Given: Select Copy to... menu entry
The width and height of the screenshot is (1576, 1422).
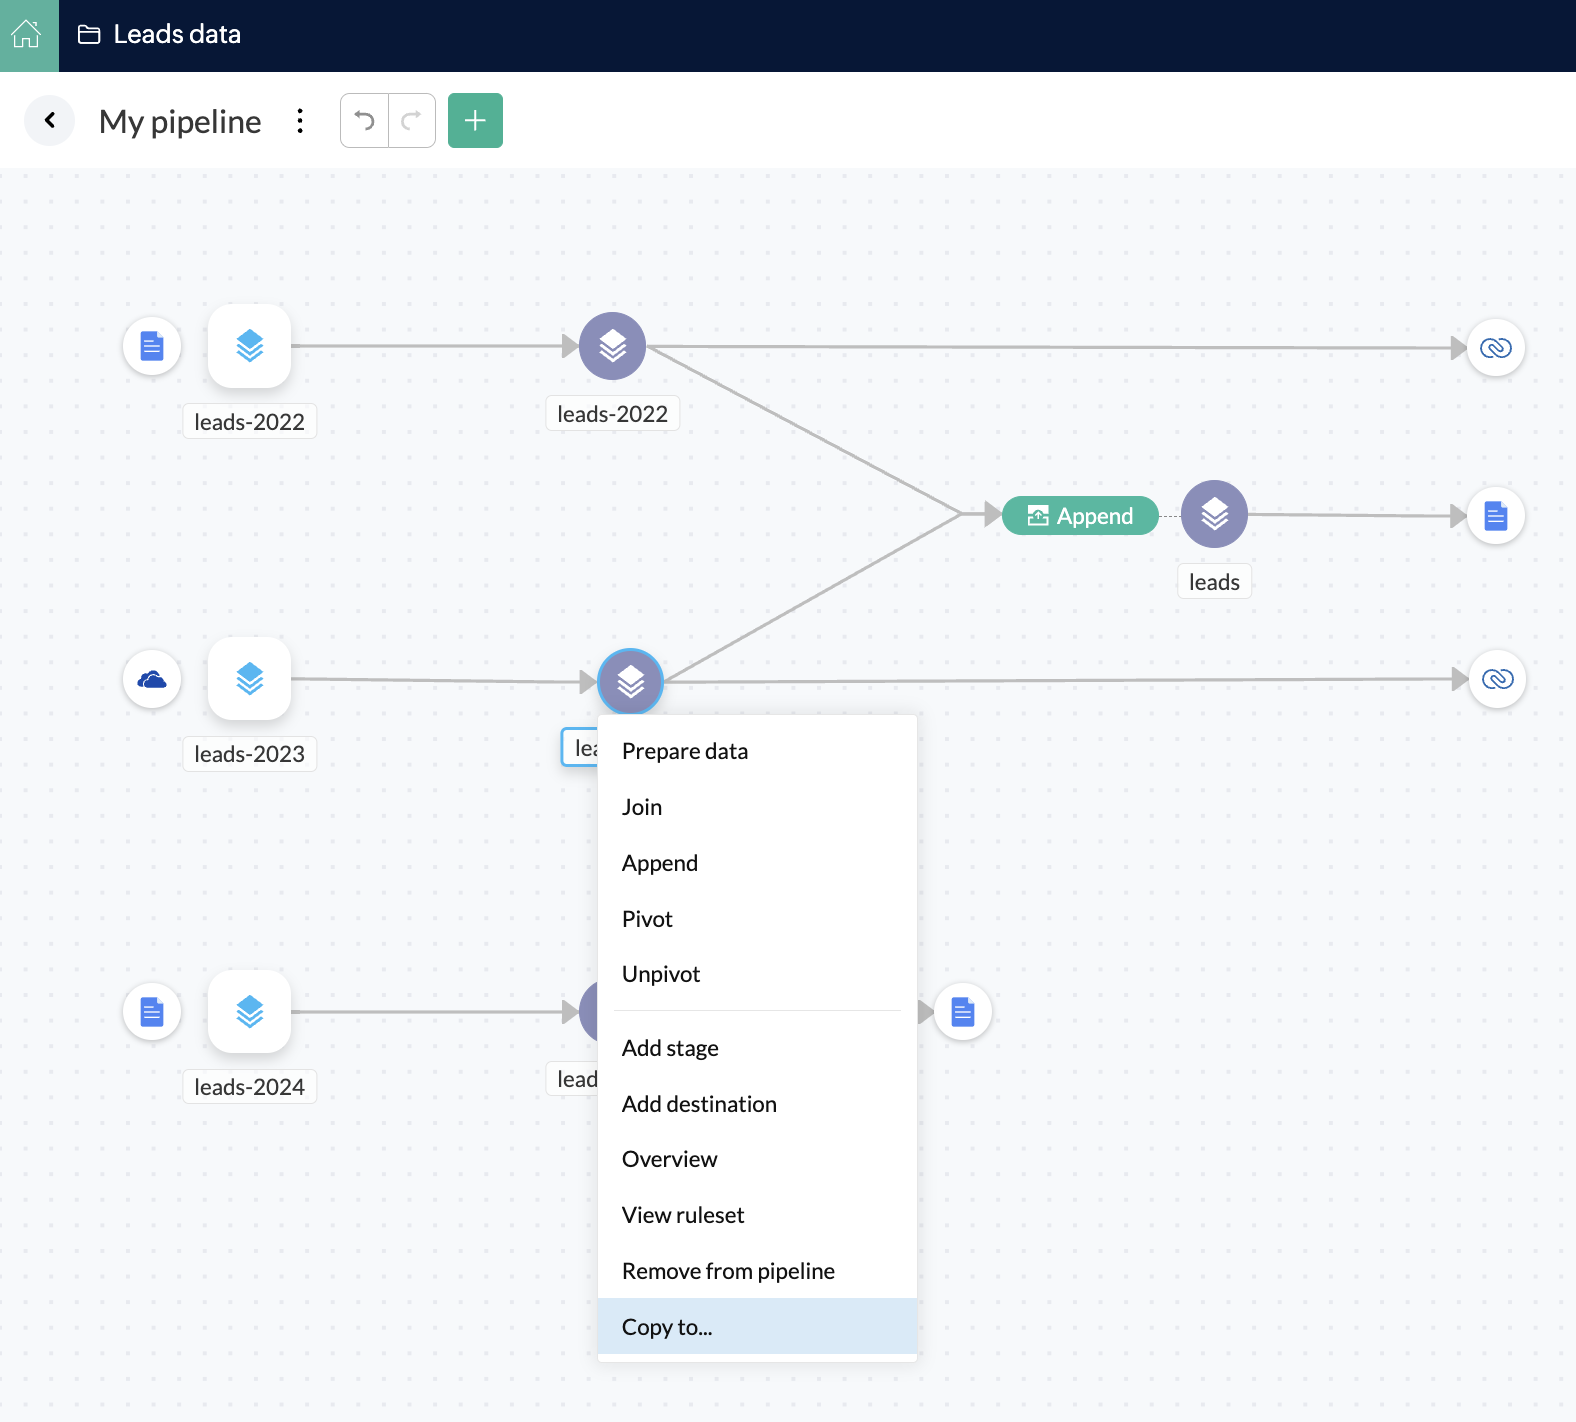Looking at the screenshot, I should [x=667, y=1327].
